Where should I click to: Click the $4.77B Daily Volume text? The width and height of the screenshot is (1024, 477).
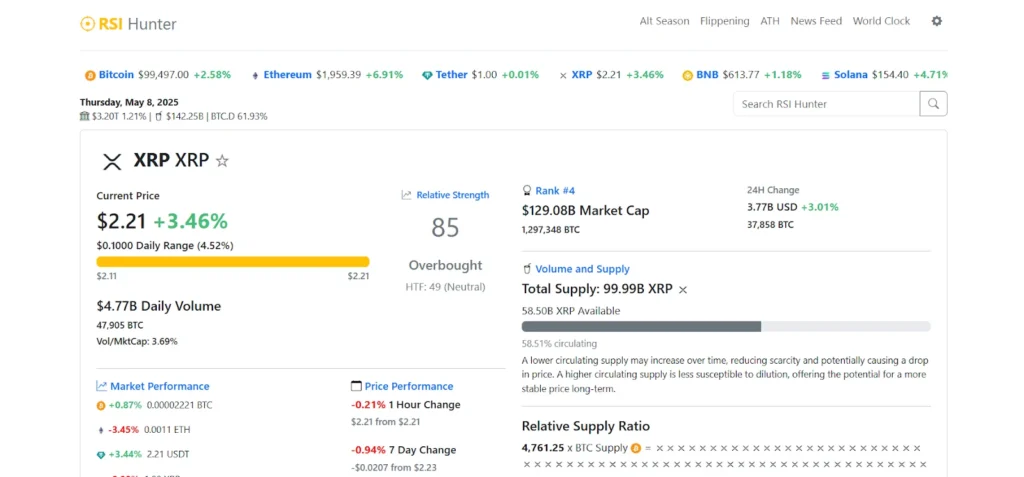tap(159, 306)
